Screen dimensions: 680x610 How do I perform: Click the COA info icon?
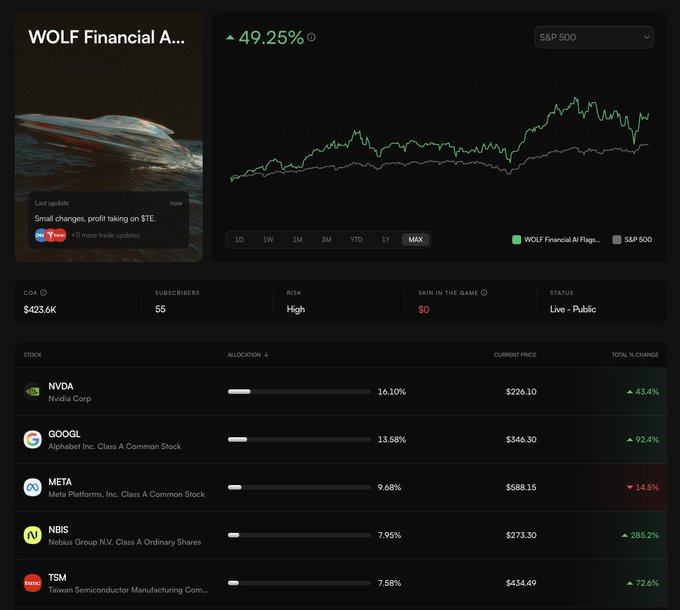43,293
